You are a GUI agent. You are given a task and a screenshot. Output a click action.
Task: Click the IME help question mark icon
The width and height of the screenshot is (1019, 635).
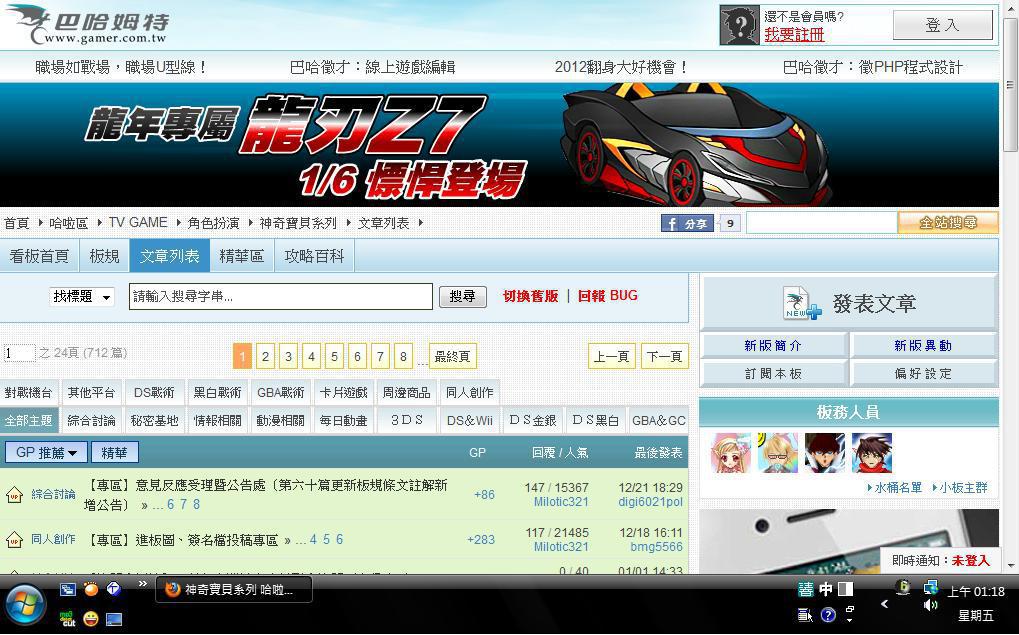click(827, 614)
